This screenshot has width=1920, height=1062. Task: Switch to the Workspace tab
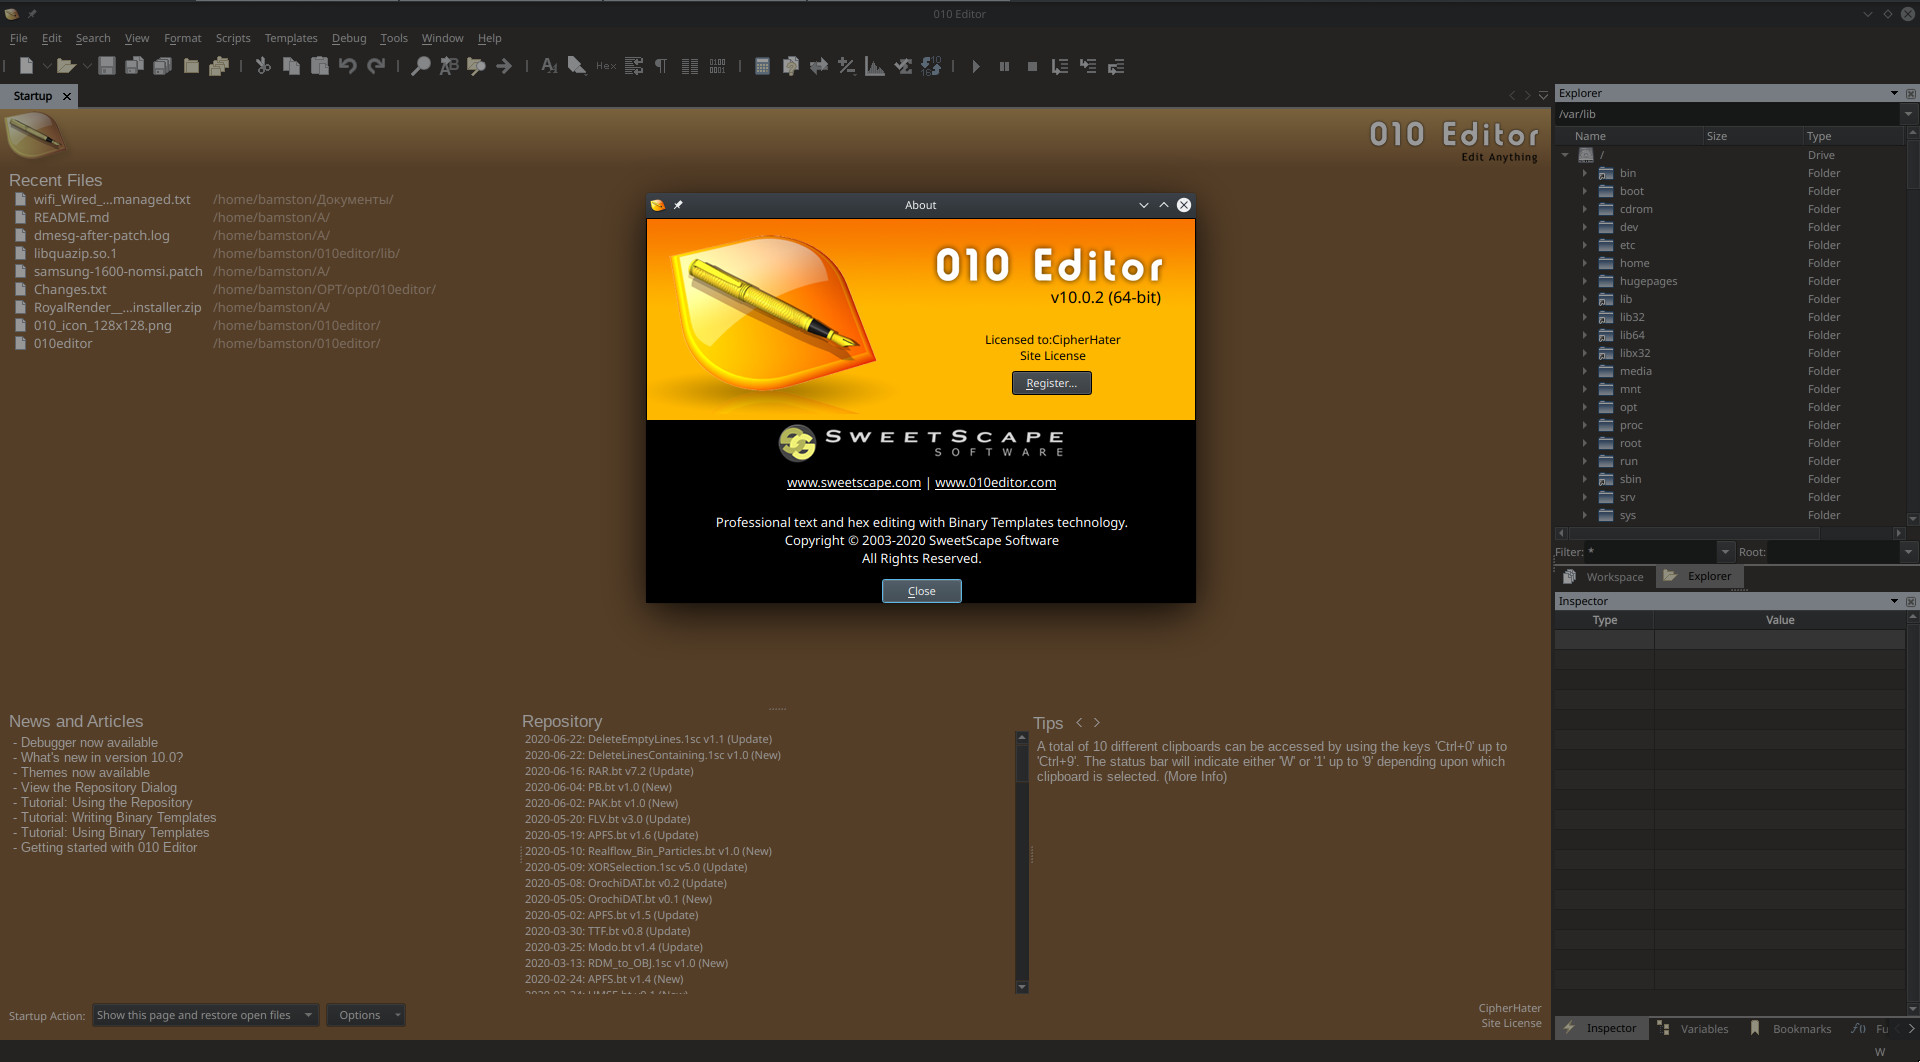click(1605, 577)
